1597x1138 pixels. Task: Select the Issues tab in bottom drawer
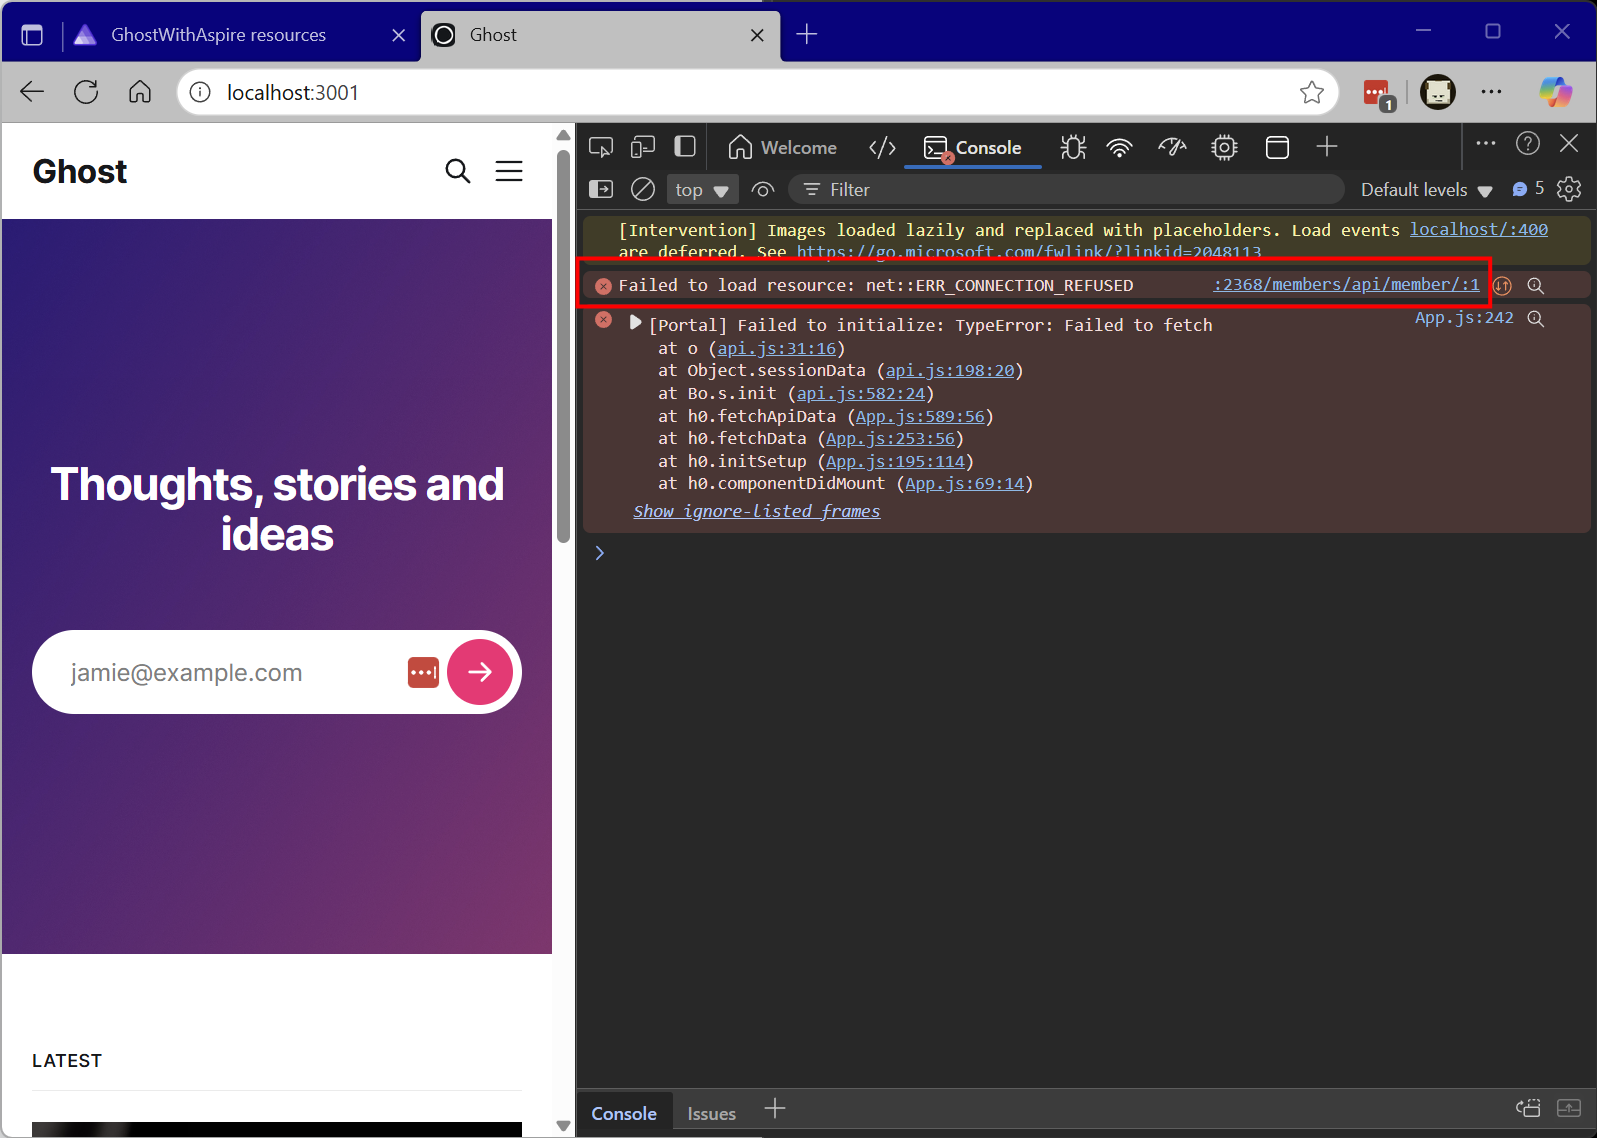[x=711, y=1113]
